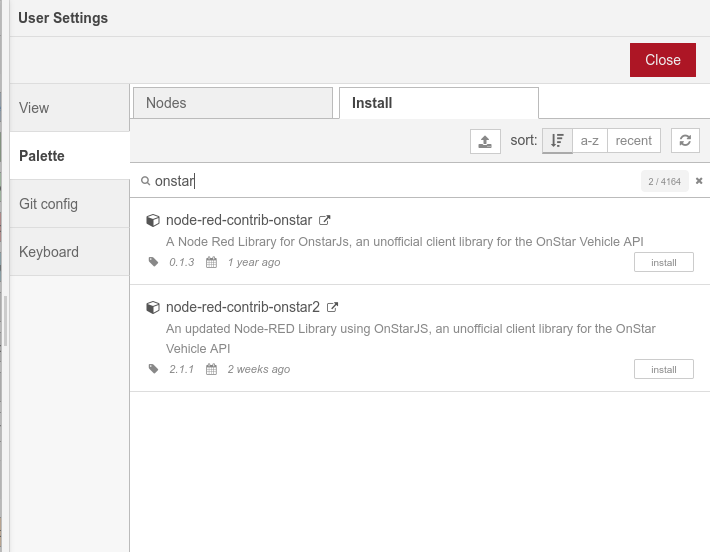The image size is (710, 552).
Task: Open the Palette settings section
Action: 69,156
